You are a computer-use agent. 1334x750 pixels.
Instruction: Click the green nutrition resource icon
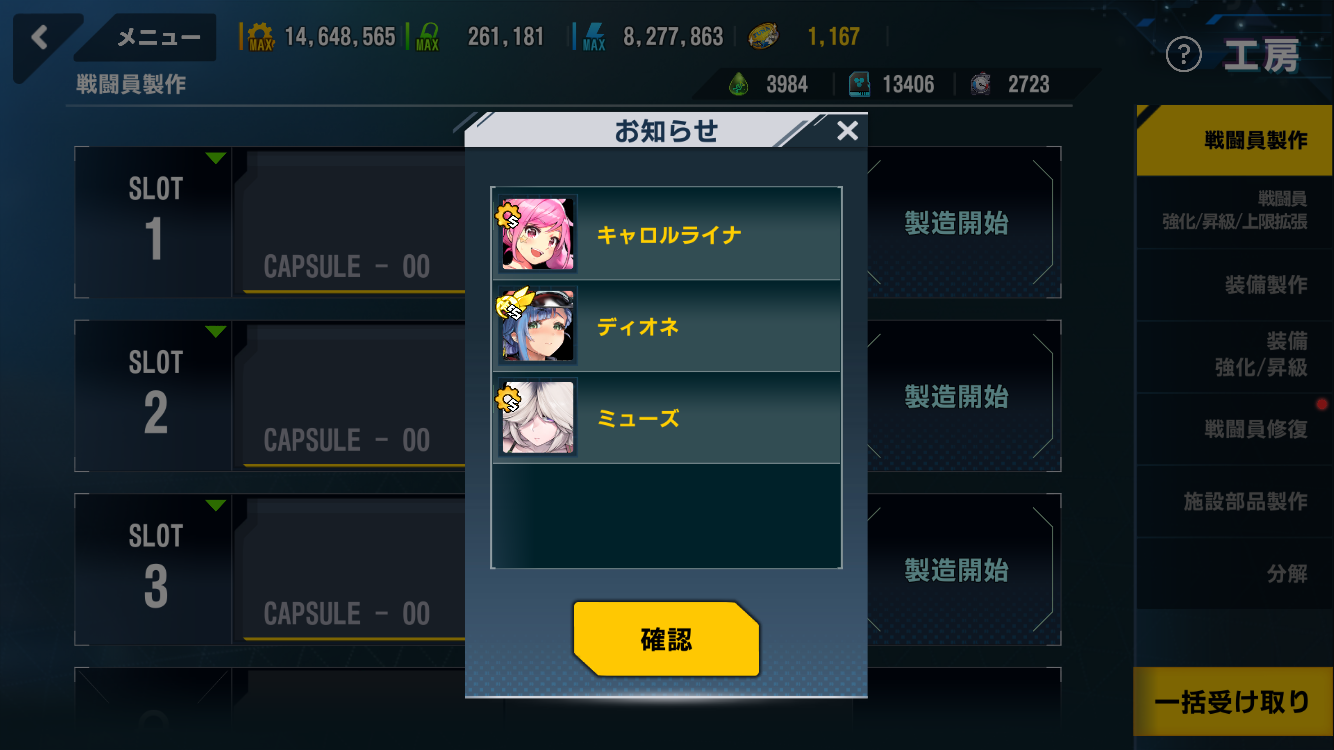426,37
